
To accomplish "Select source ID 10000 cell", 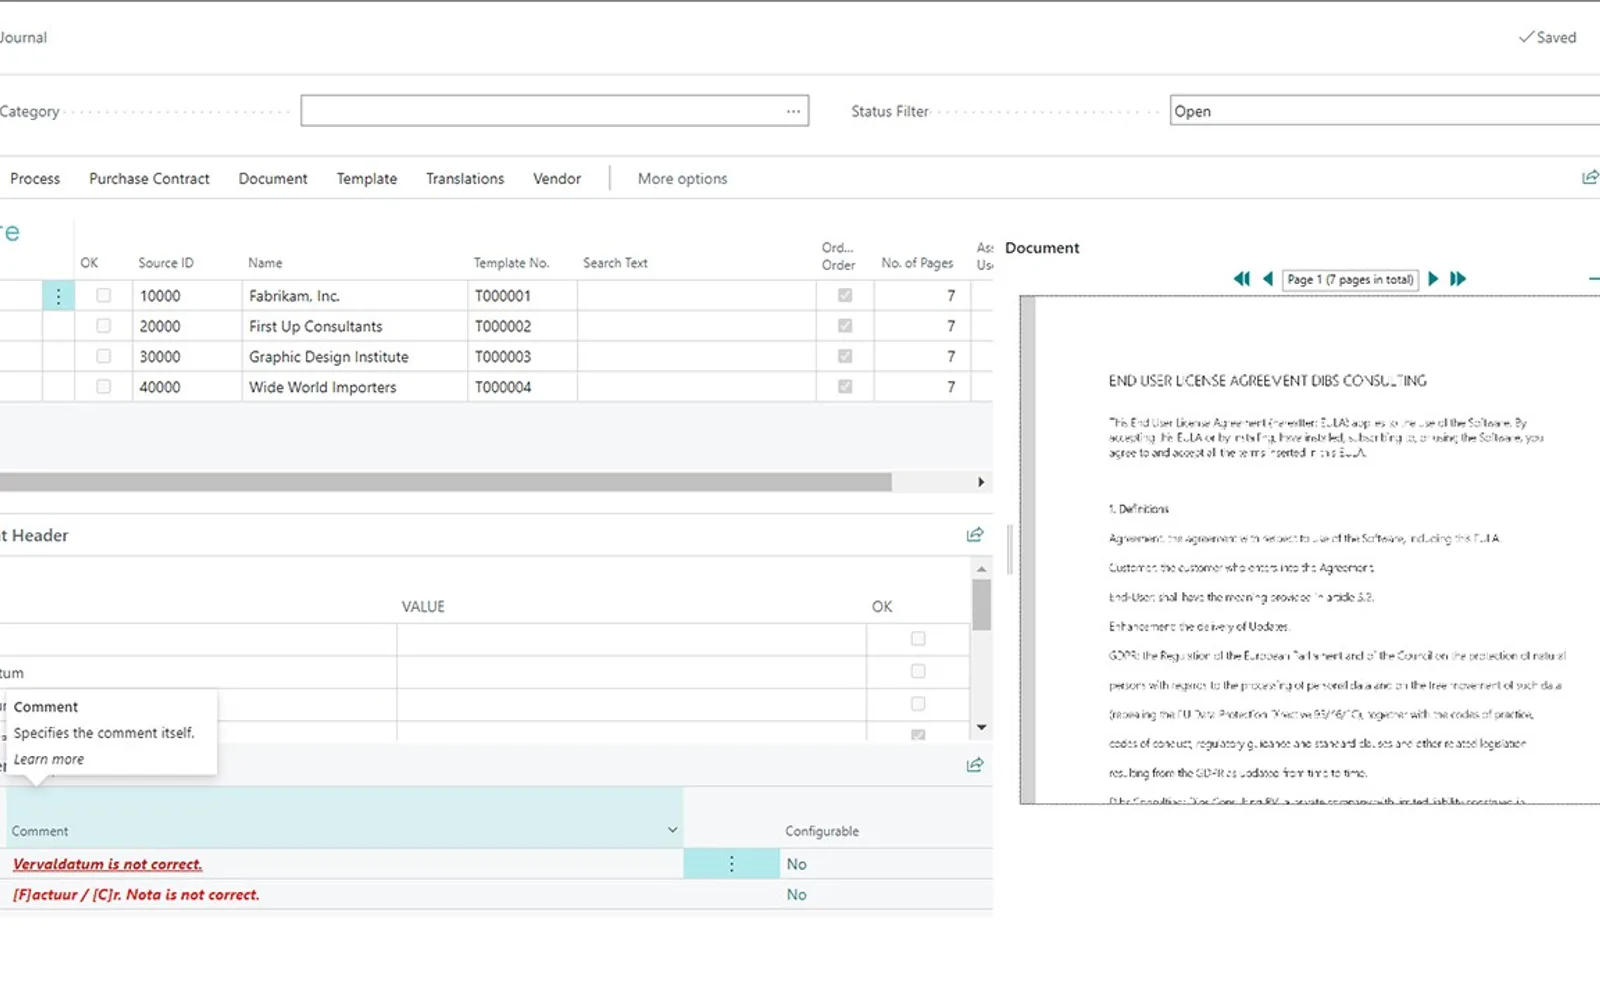I will pos(187,296).
